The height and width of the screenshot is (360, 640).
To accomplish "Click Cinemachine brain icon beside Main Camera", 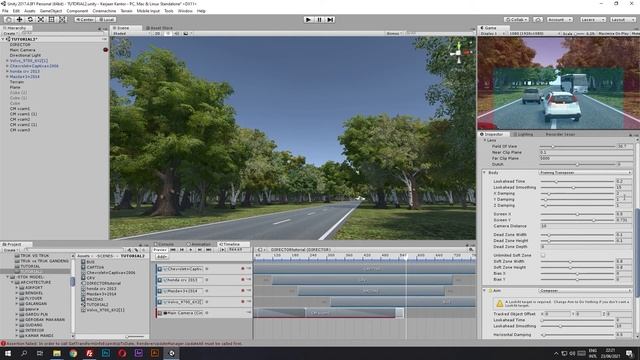I will point(105,50).
